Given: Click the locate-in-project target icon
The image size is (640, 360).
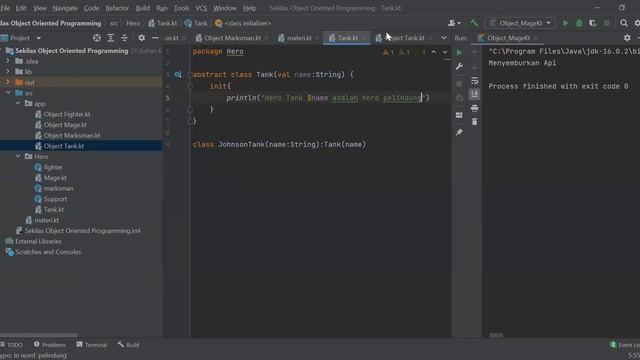Looking at the screenshot, I should 97,38.
